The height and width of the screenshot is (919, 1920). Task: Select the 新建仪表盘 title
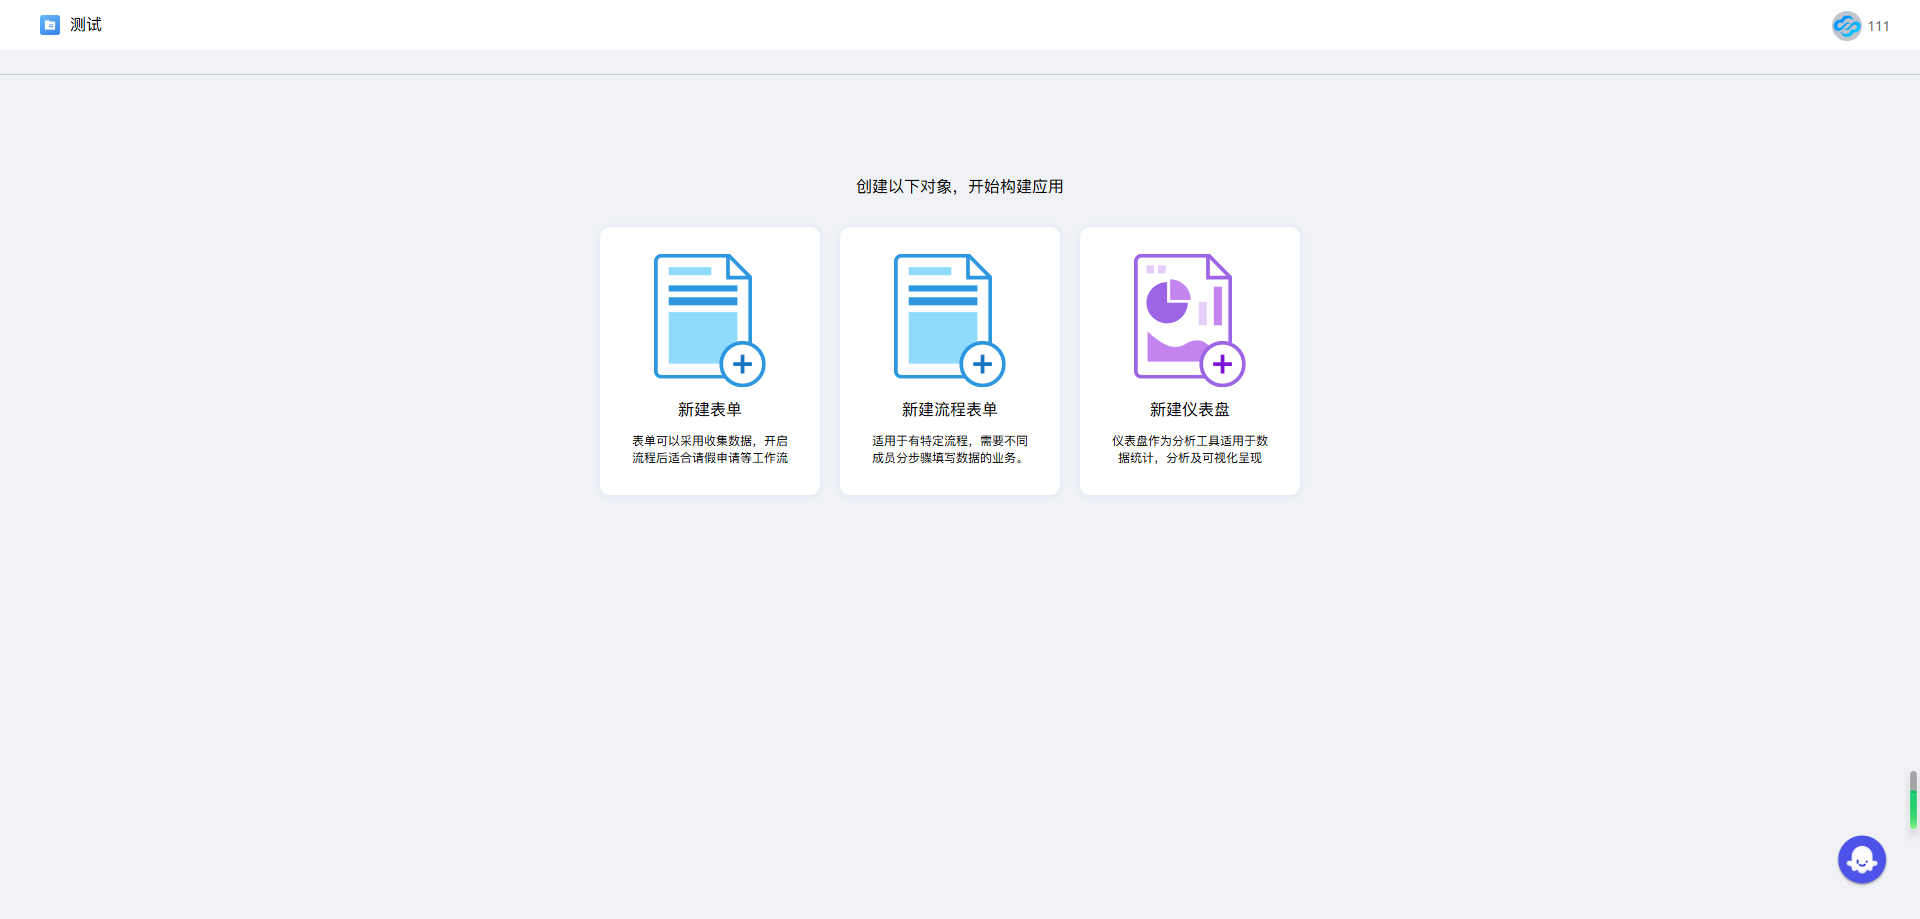[1189, 410]
